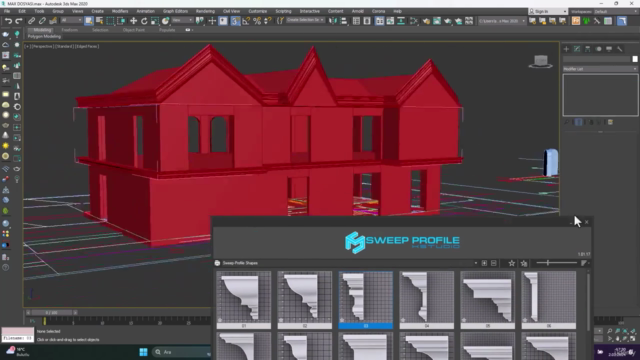
Task: Select profile thumbnail 06 in Sweep Profile
Action: (549, 300)
